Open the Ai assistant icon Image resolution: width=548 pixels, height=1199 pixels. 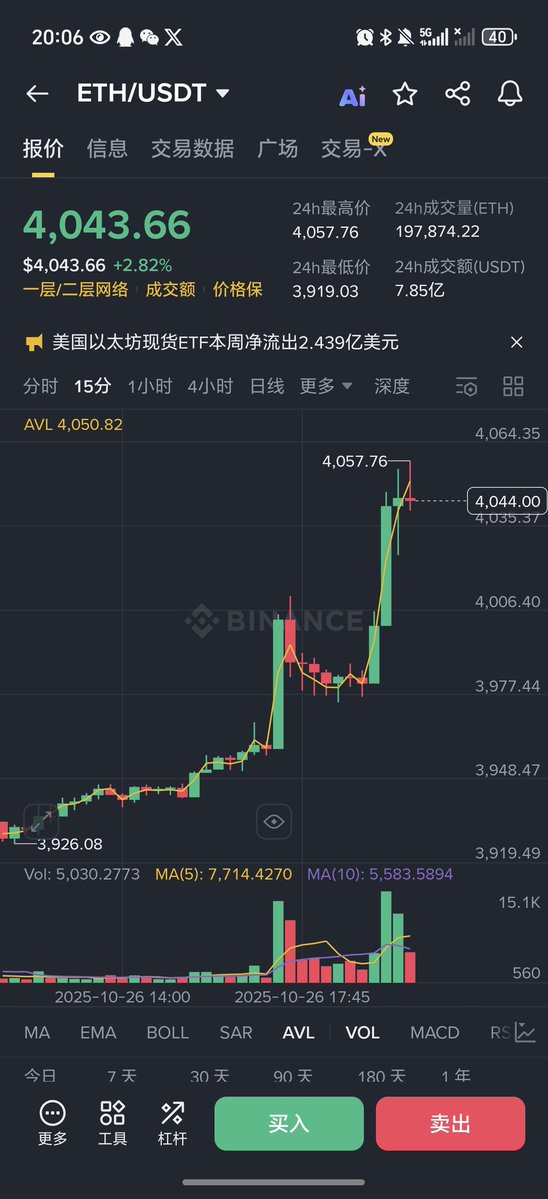352,95
